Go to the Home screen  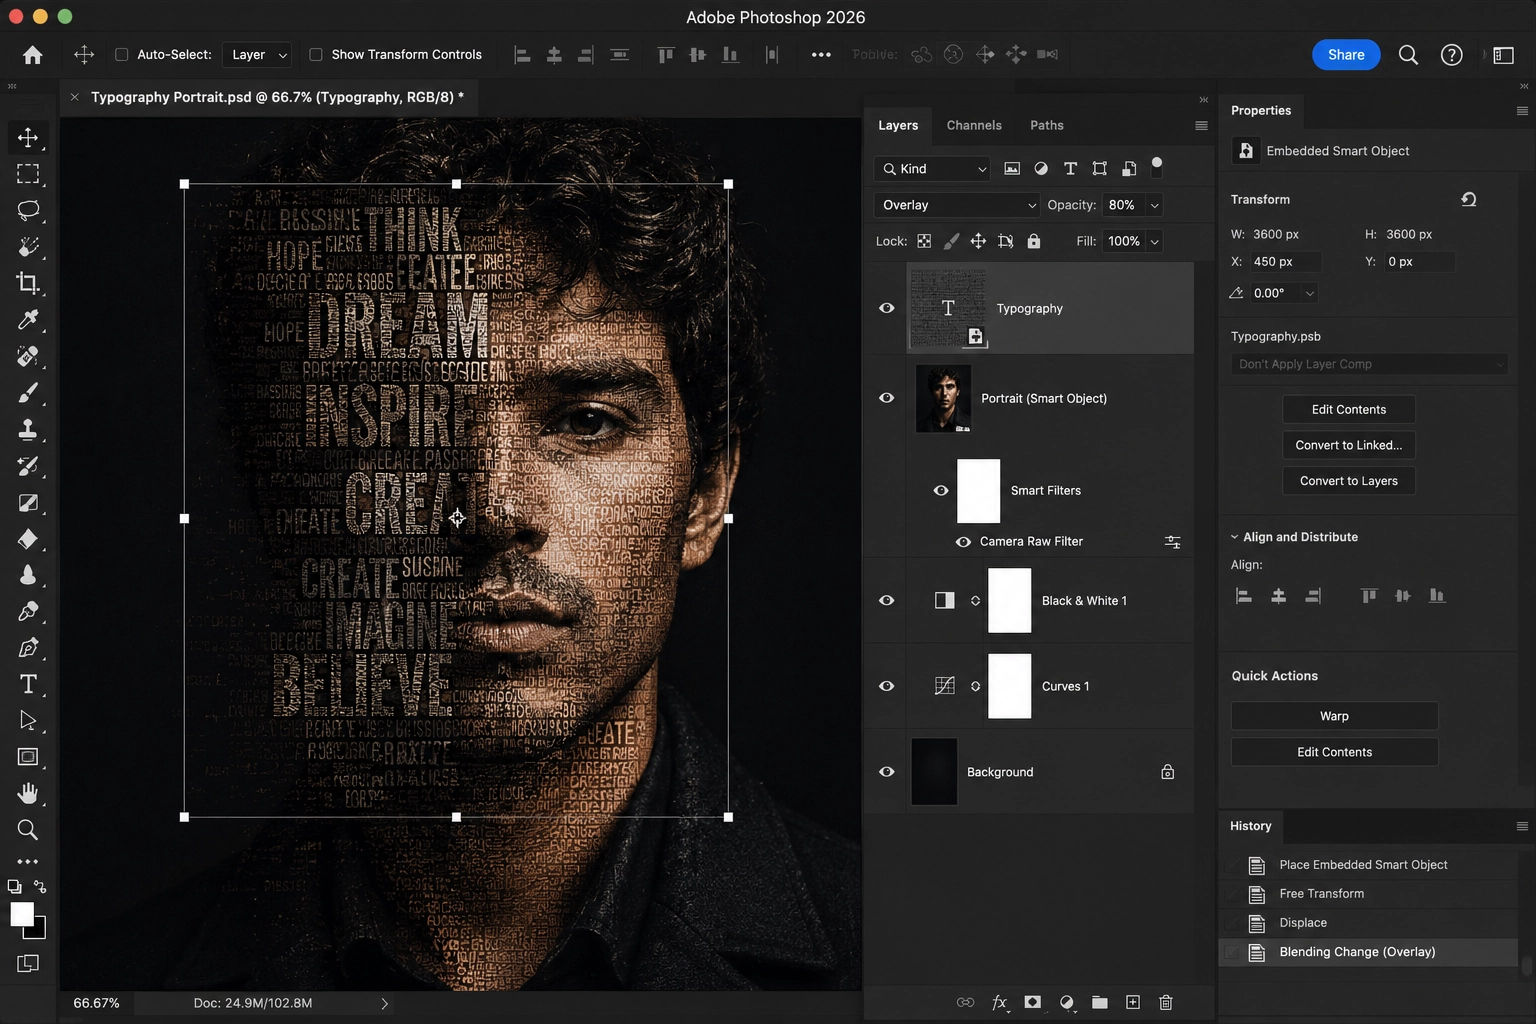click(33, 55)
